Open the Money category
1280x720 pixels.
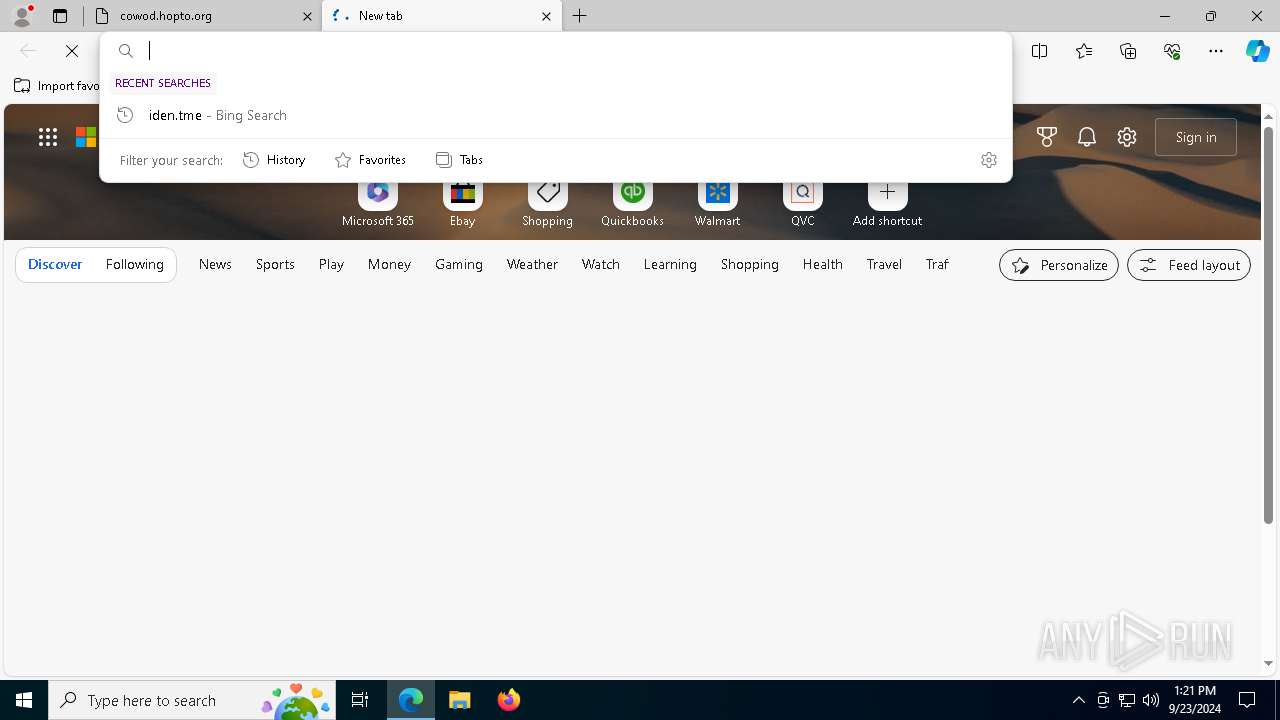click(389, 265)
